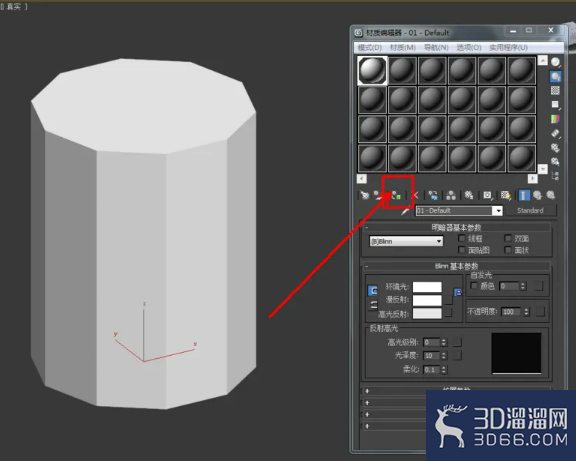
Task: Toggle the ambient-diffuse map lock
Action: point(458,292)
